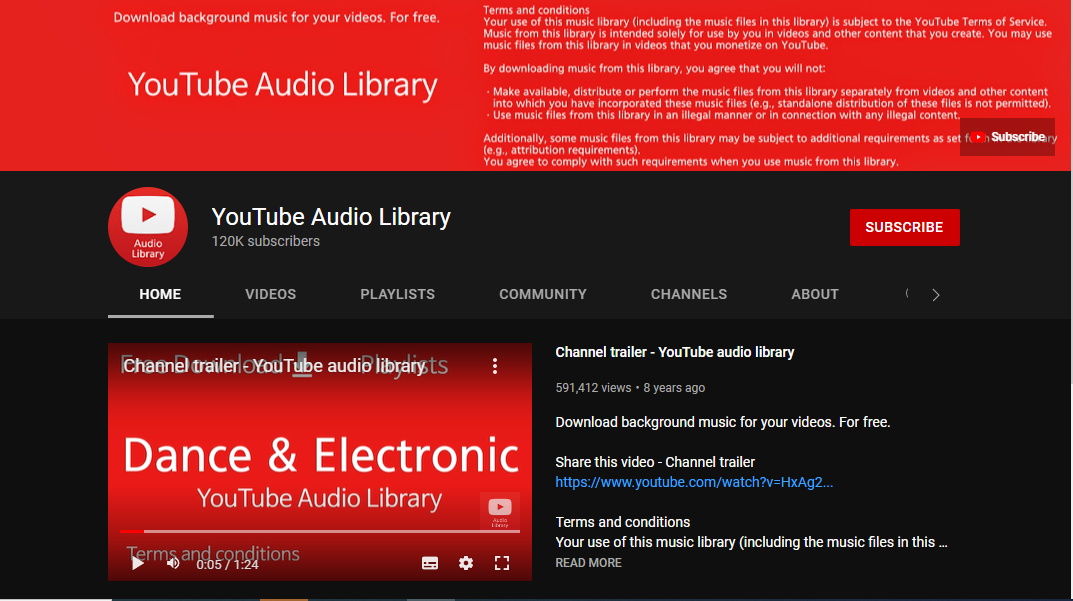Show more tabs with right chevron arrow
1073x601 pixels.
pyautogui.click(x=935, y=295)
